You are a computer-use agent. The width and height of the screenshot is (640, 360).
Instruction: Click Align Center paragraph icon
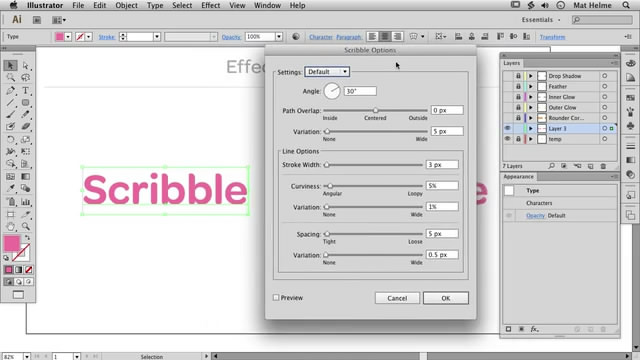384,37
